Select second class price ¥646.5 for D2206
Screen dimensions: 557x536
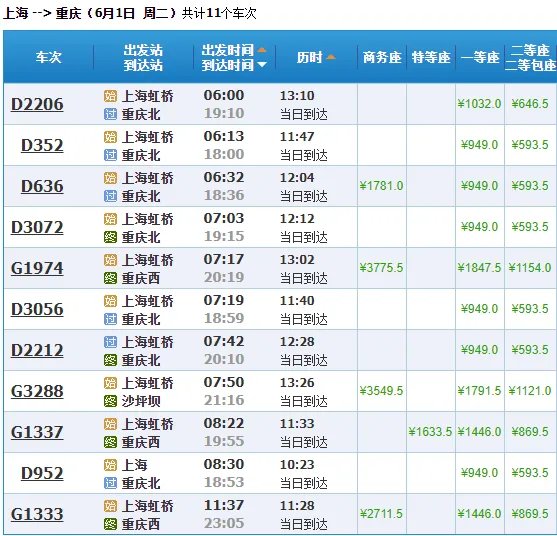[530, 104]
